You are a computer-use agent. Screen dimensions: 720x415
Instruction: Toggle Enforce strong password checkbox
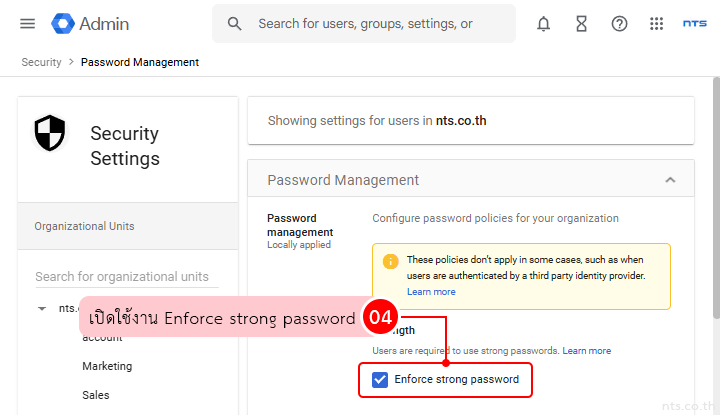click(380, 380)
